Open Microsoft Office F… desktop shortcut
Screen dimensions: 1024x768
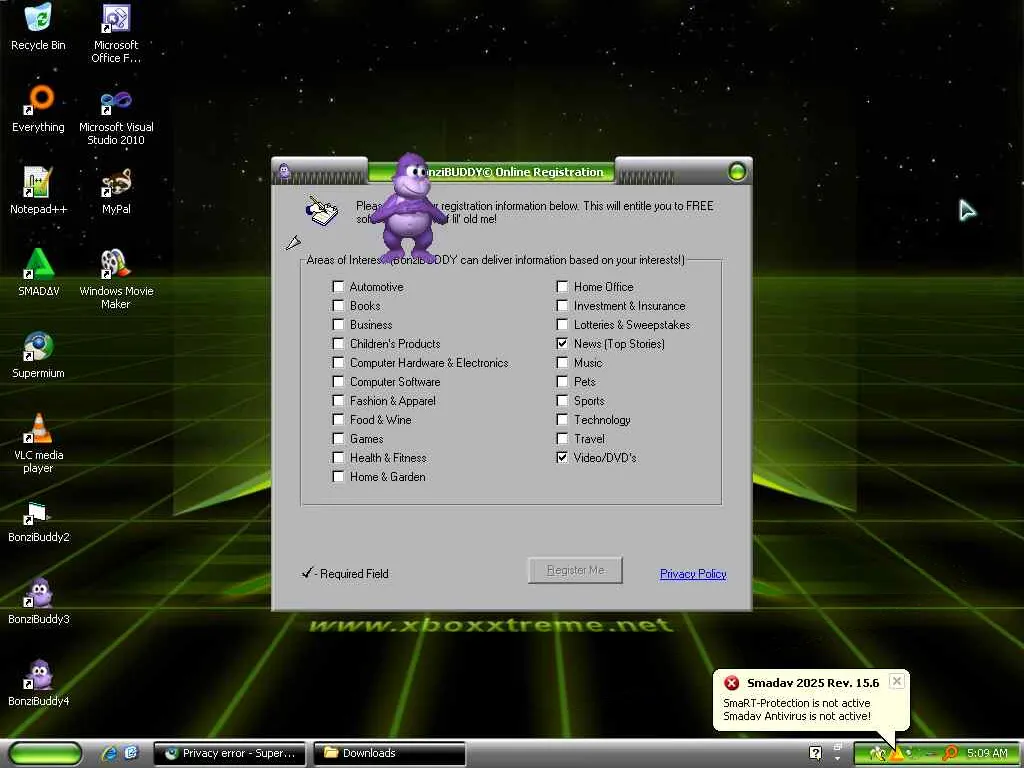(116, 33)
